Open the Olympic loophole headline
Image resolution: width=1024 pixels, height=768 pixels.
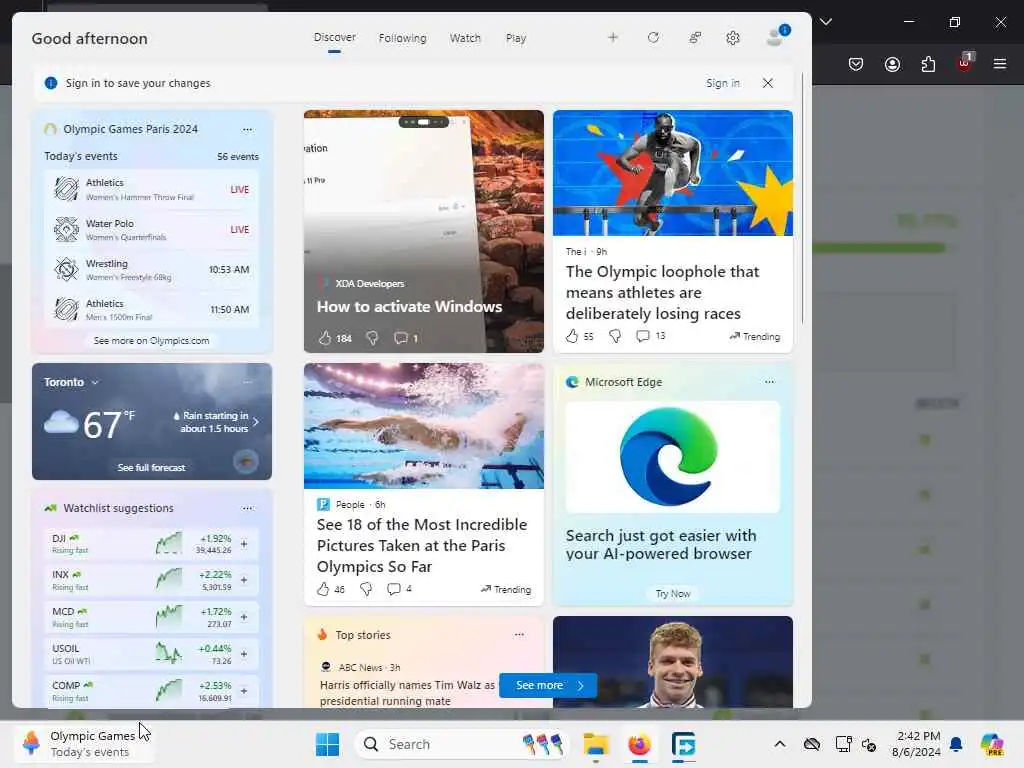662,293
